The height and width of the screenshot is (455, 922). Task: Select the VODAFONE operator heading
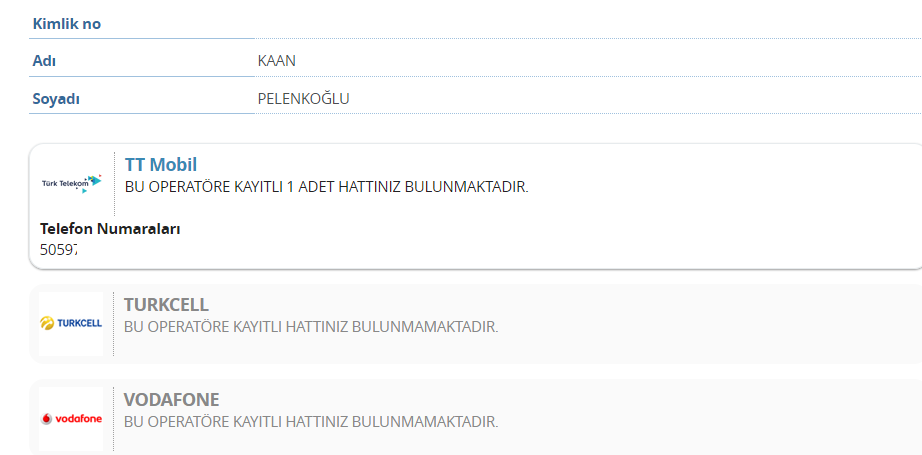(171, 400)
